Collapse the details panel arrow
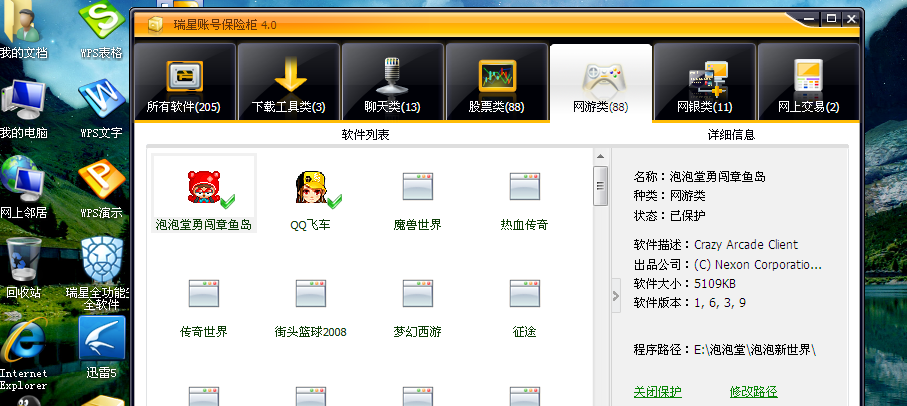907x406 pixels. point(616,296)
